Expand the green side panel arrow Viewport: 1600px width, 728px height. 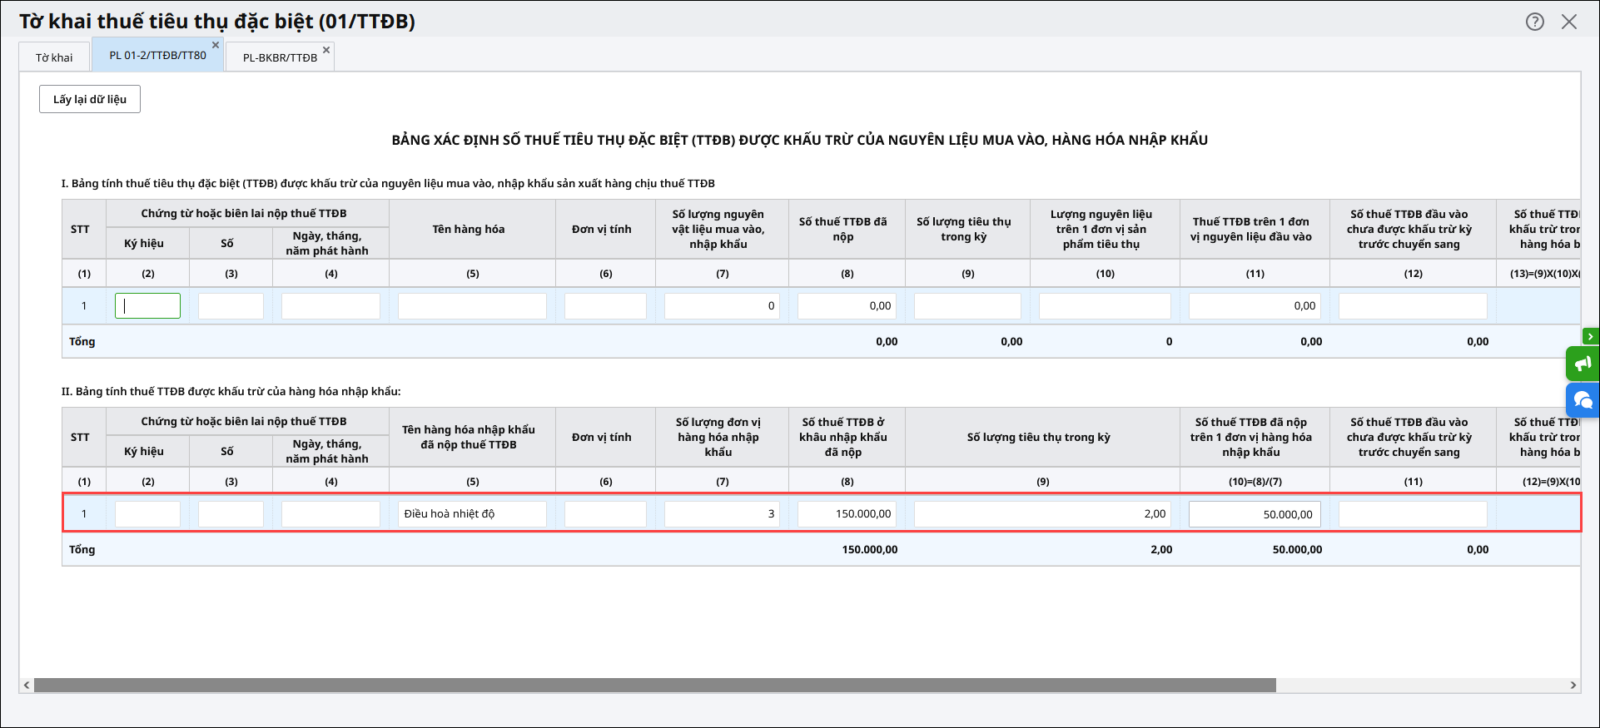1590,337
